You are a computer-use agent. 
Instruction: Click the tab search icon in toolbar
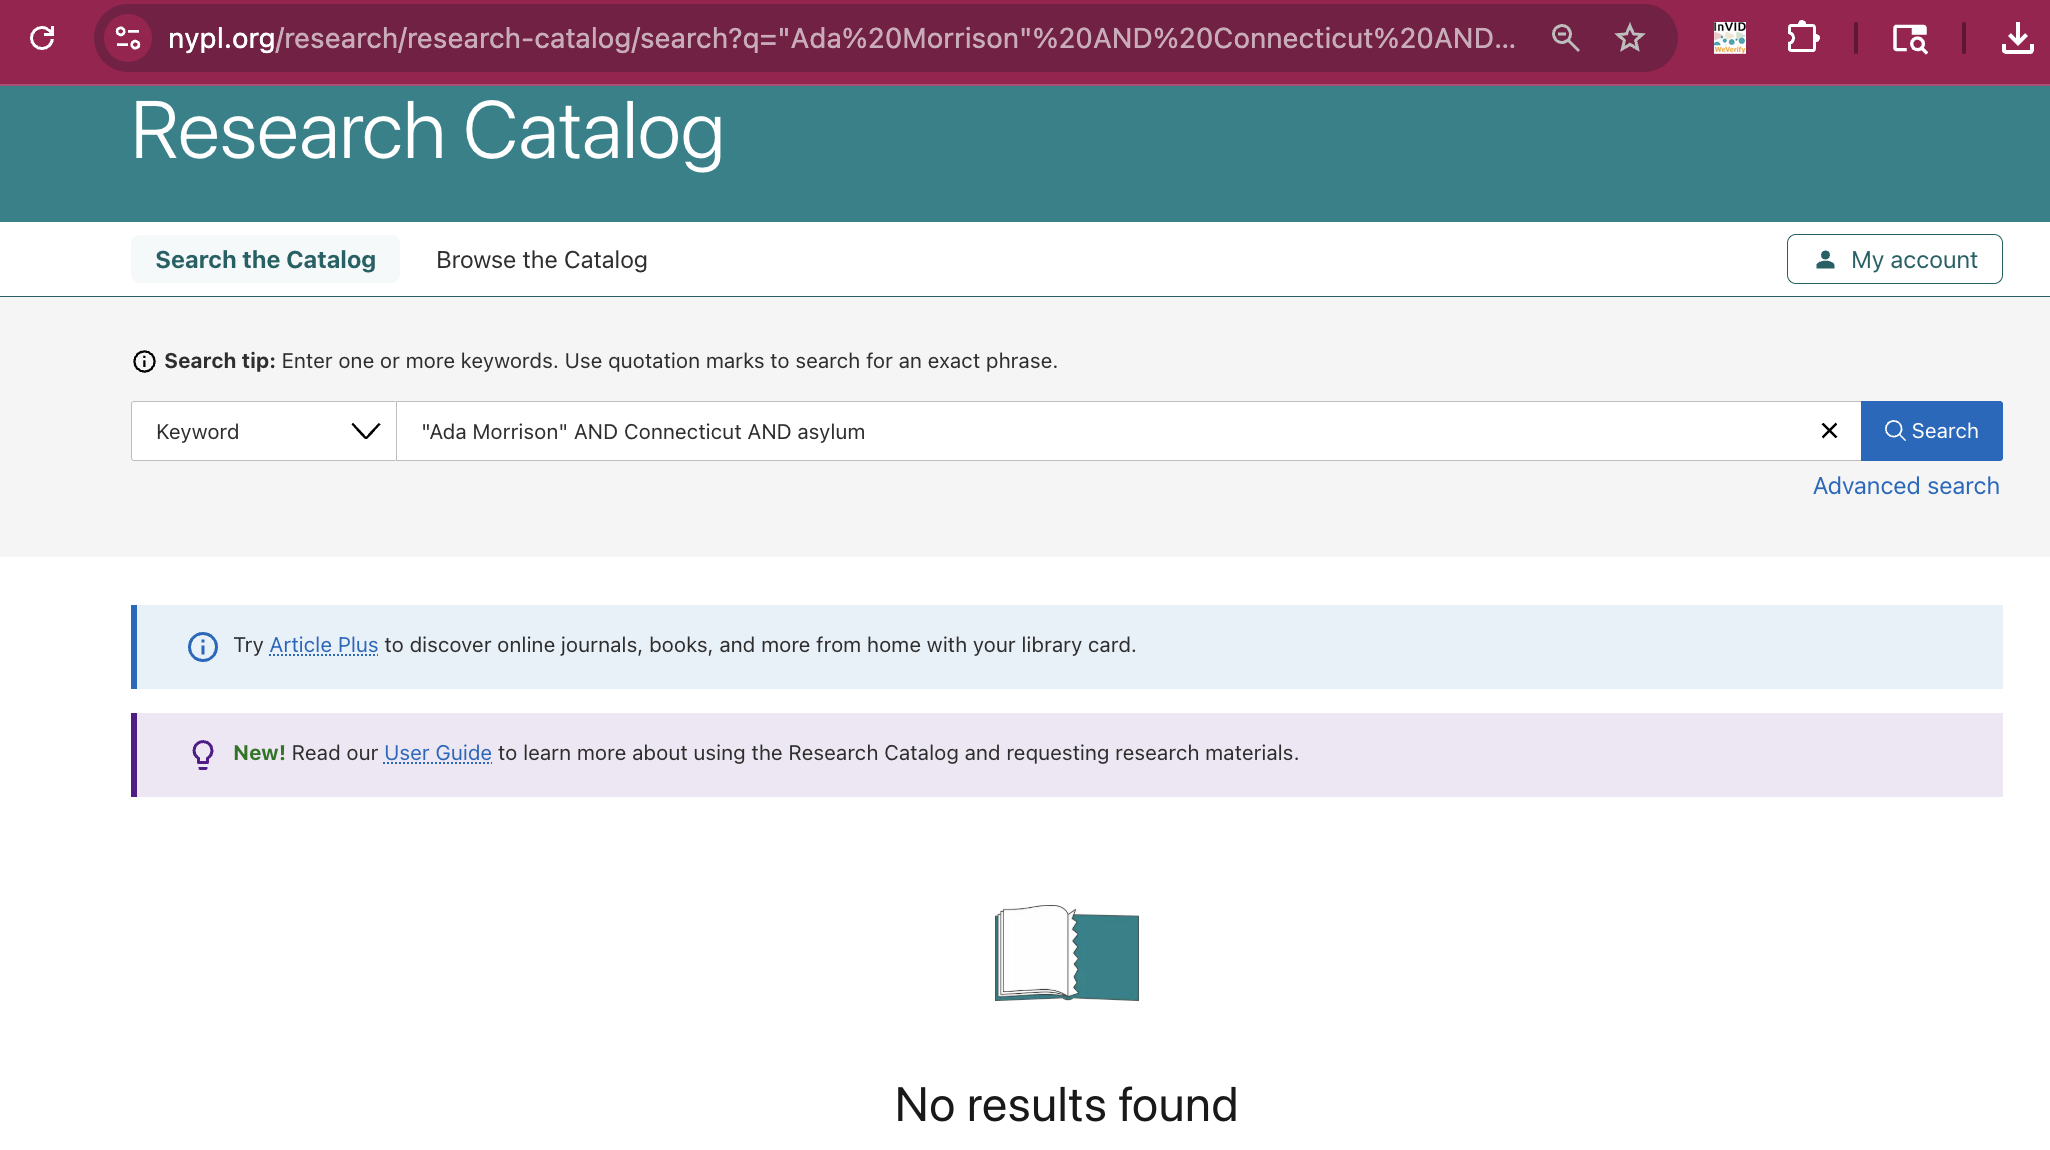pos(1909,38)
